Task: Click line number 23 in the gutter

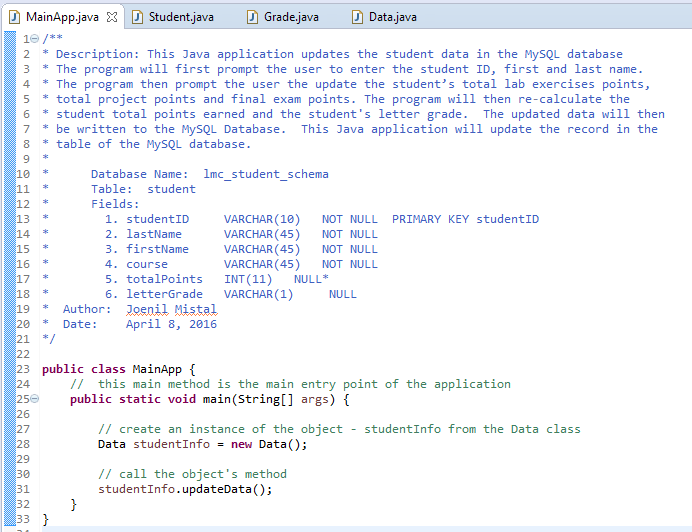Action: (24, 369)
